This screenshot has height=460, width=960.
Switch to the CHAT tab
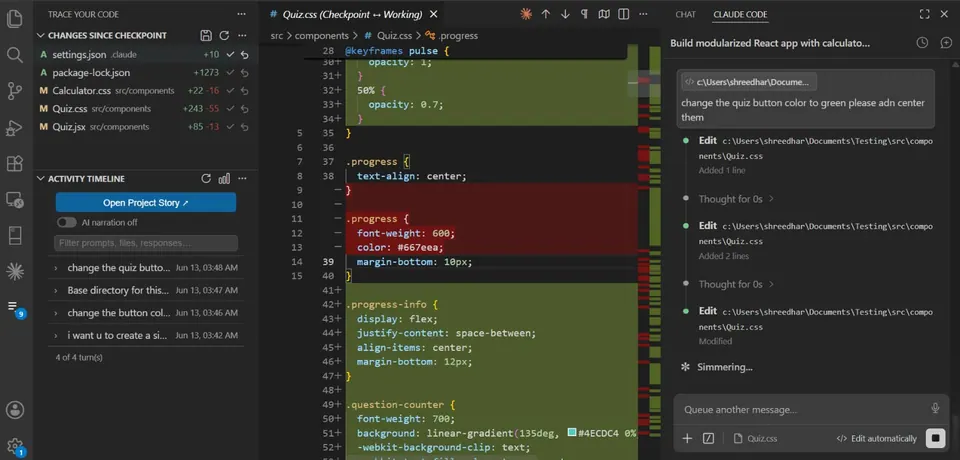(685, 14)
